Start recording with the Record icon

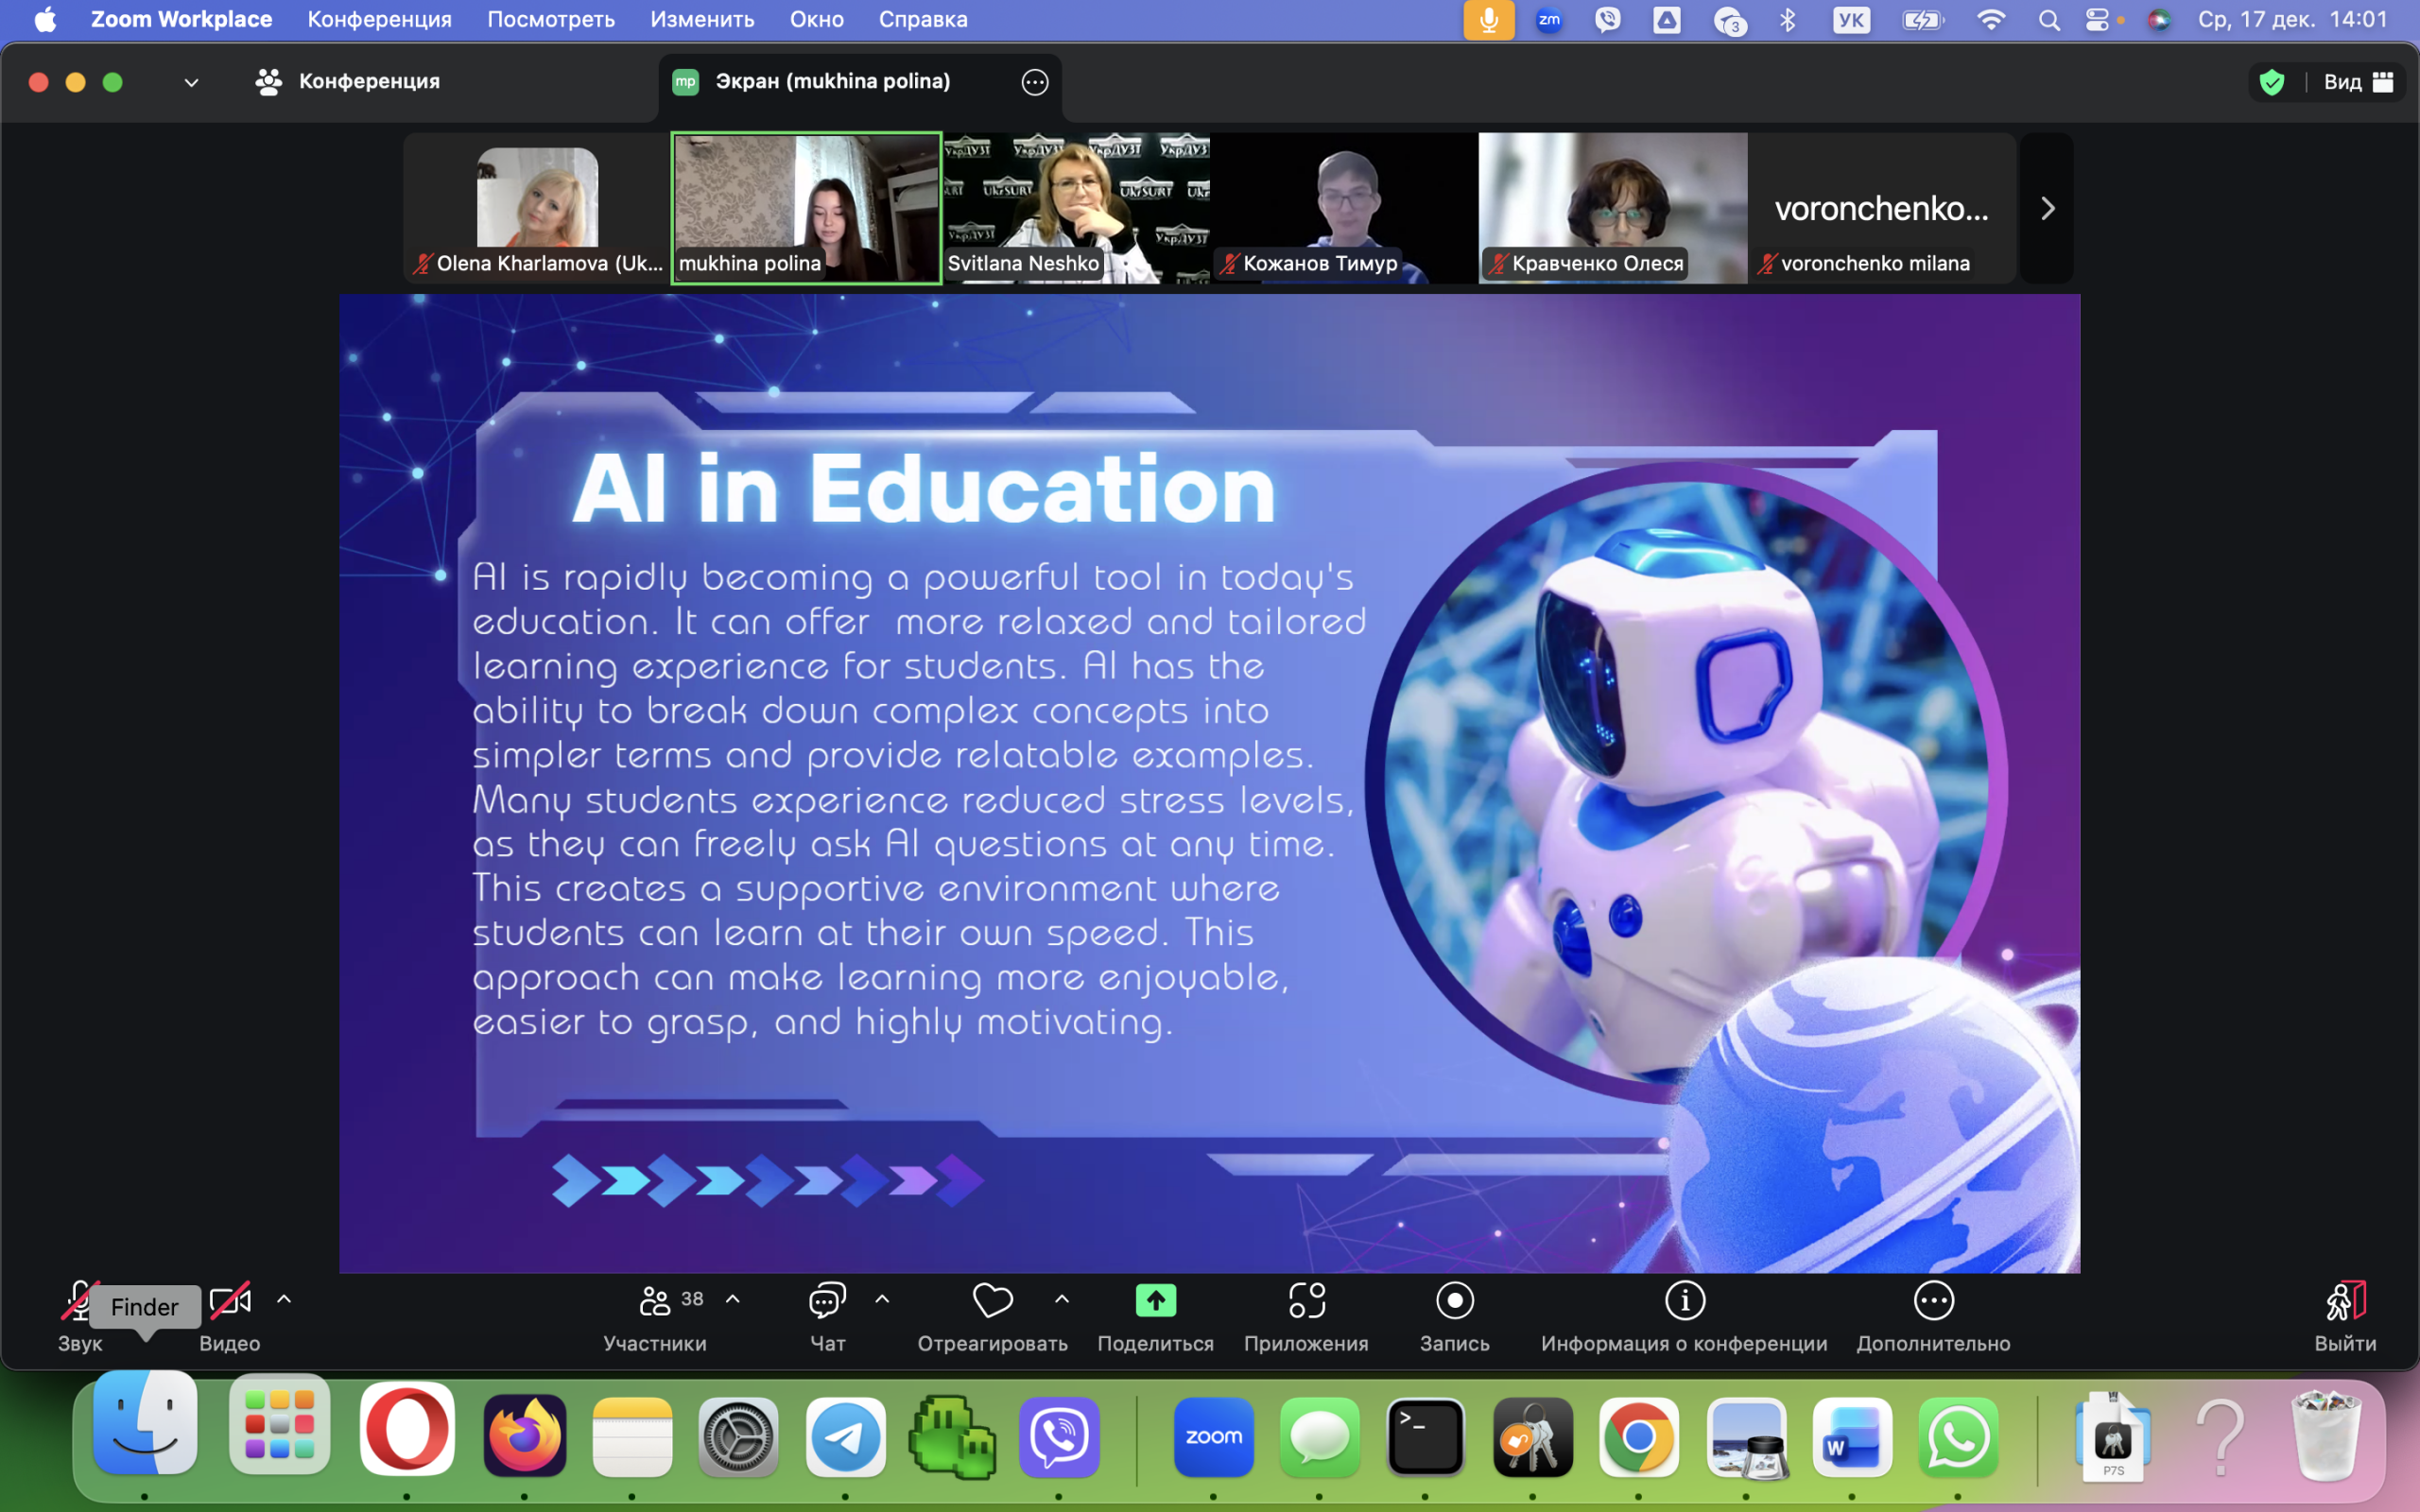point(1454,1301)
